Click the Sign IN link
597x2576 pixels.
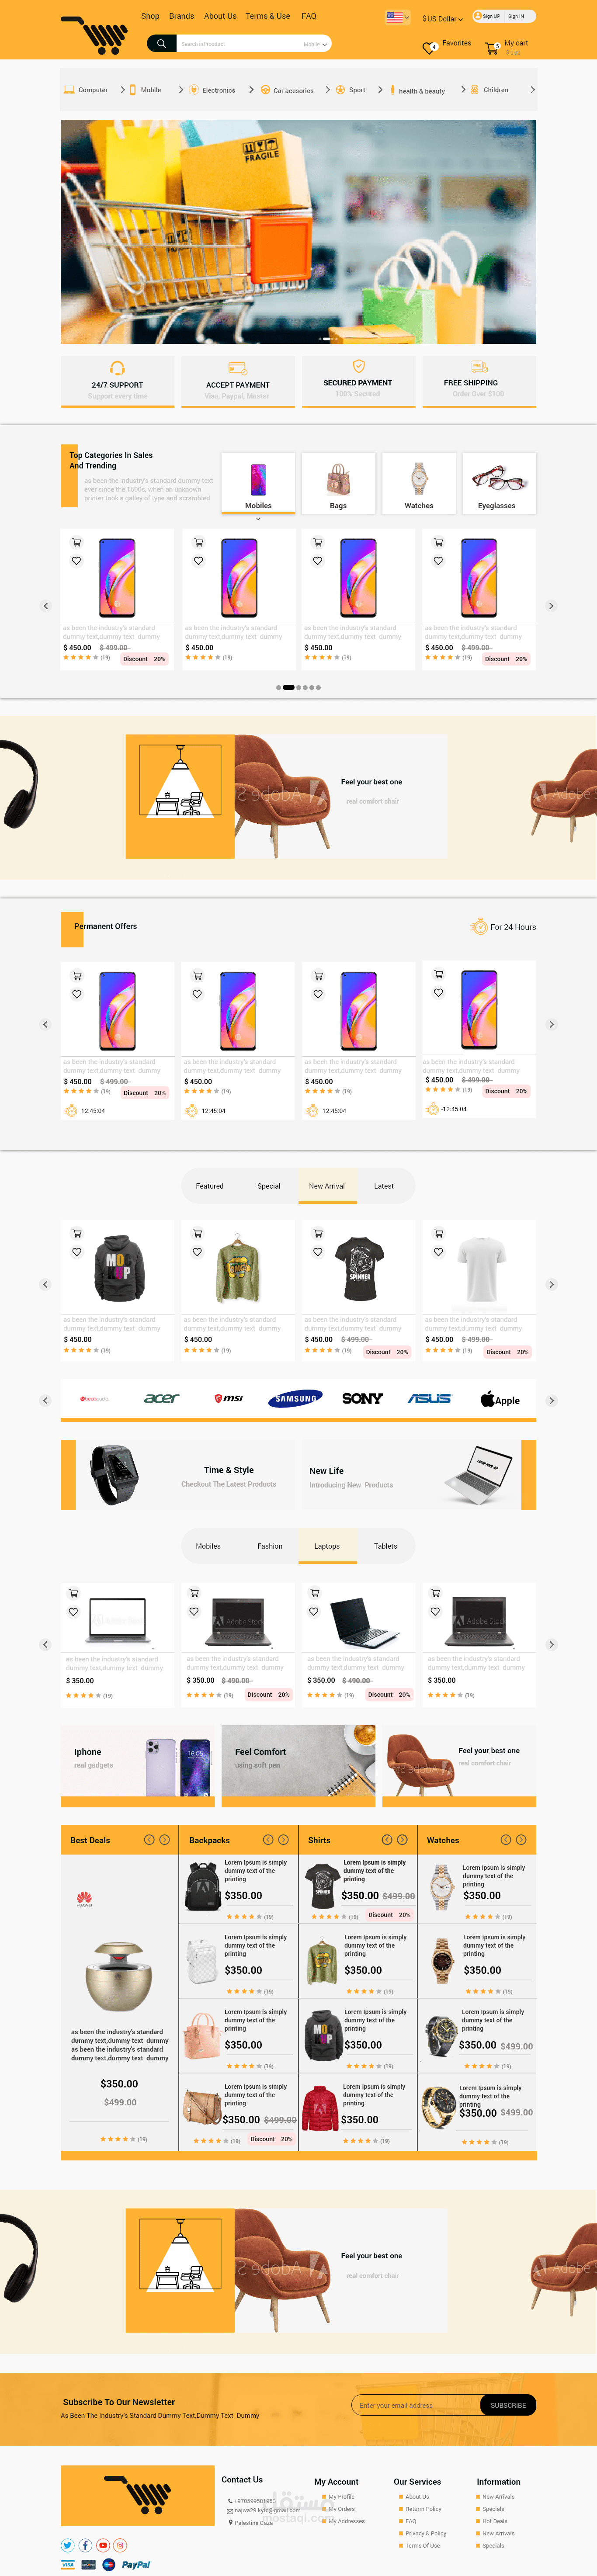(x=516, y=16)
